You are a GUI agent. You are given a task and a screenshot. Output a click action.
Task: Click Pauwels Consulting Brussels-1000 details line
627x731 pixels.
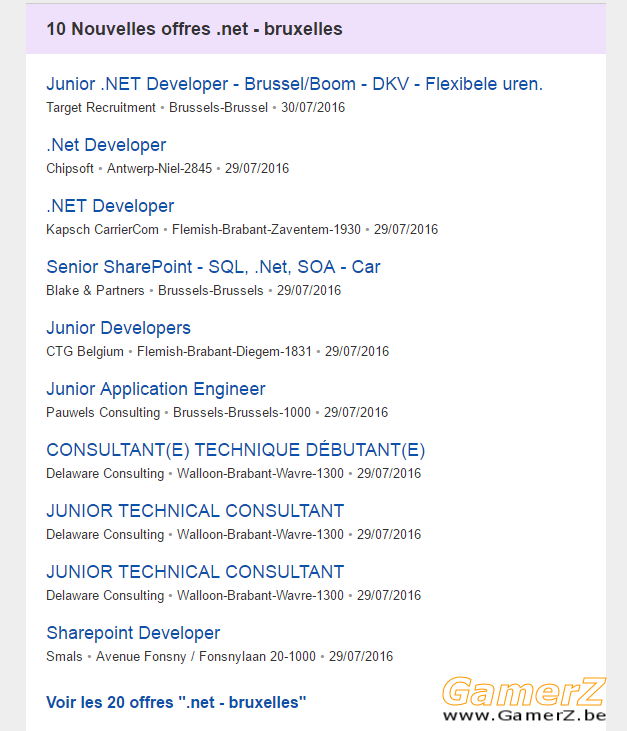[217, 413]
